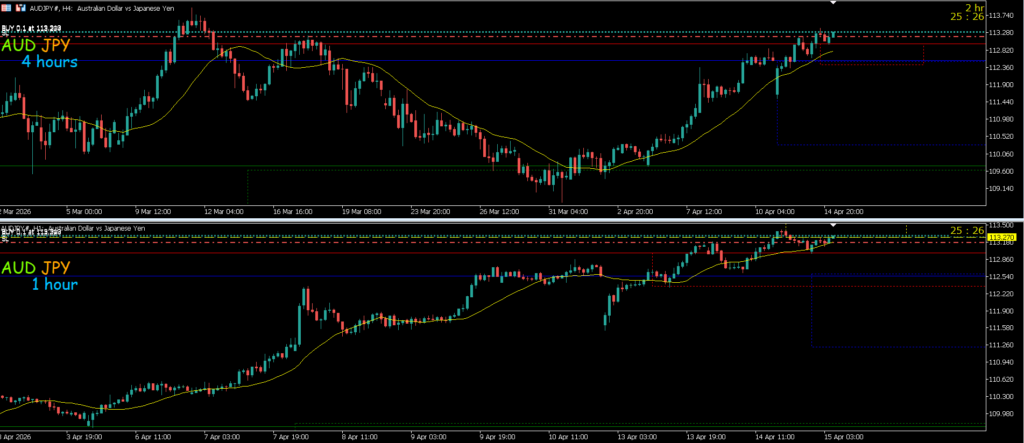Click the chart shift triangle on 4-hour chart
Viewport: 1024px width, 443px height.
(x=832, y=3)
